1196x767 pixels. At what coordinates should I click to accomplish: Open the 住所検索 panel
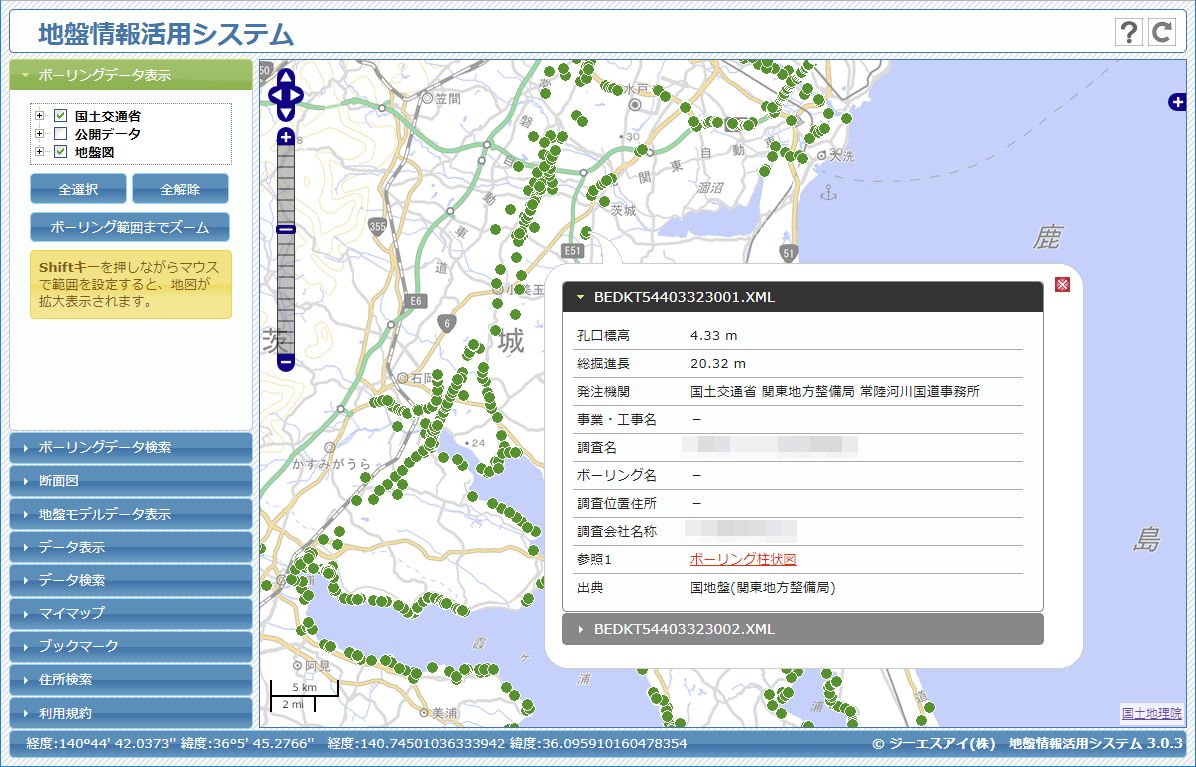pyautogui.click(x=130, y=679)
